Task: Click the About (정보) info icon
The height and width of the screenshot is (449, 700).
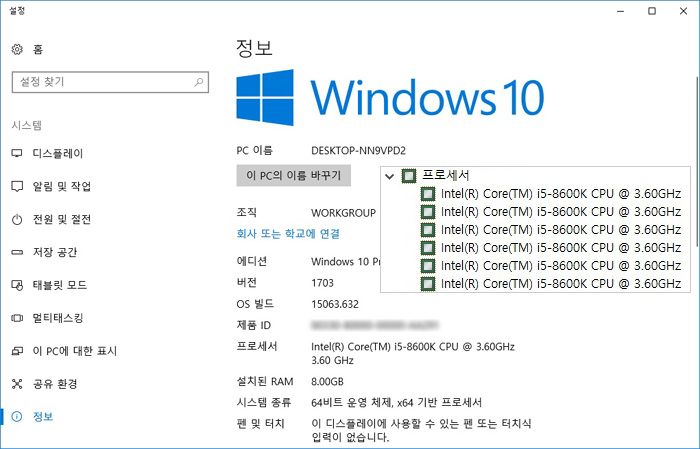Action: [17, 417]
